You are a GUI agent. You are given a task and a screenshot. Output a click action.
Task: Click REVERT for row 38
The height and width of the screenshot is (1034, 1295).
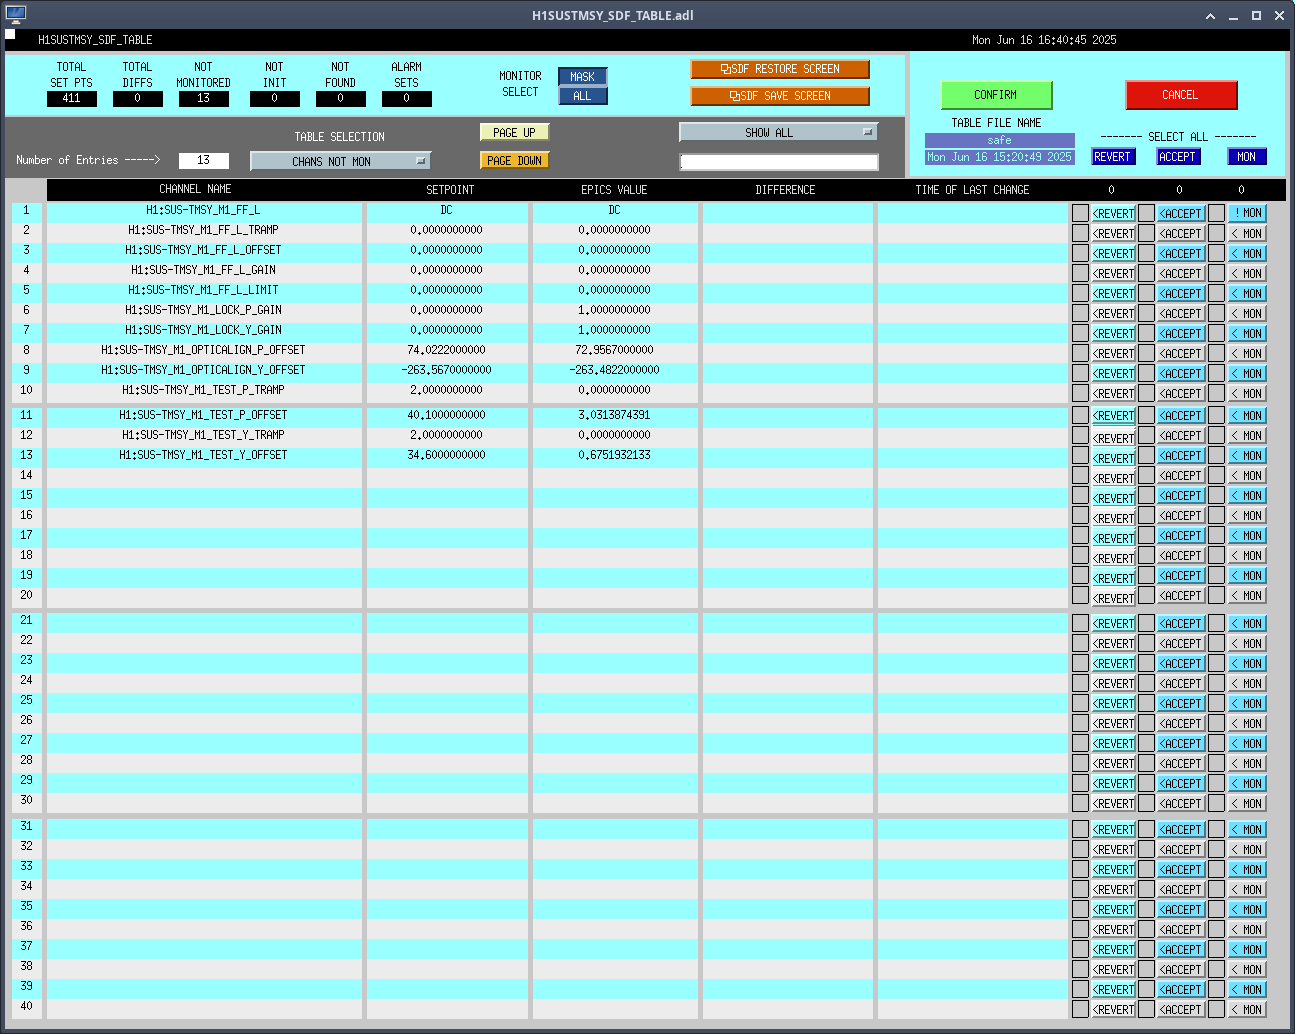pos(1113,970)
